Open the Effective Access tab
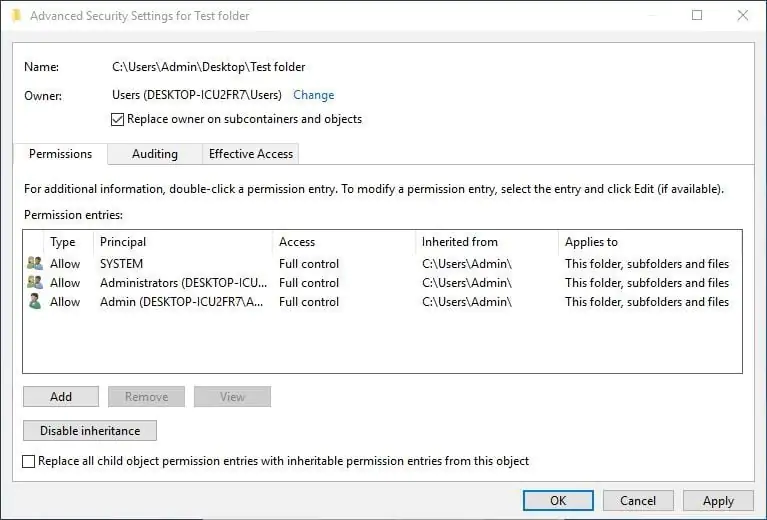This screenshot has width=767, height=520. [x=251, y=154]
